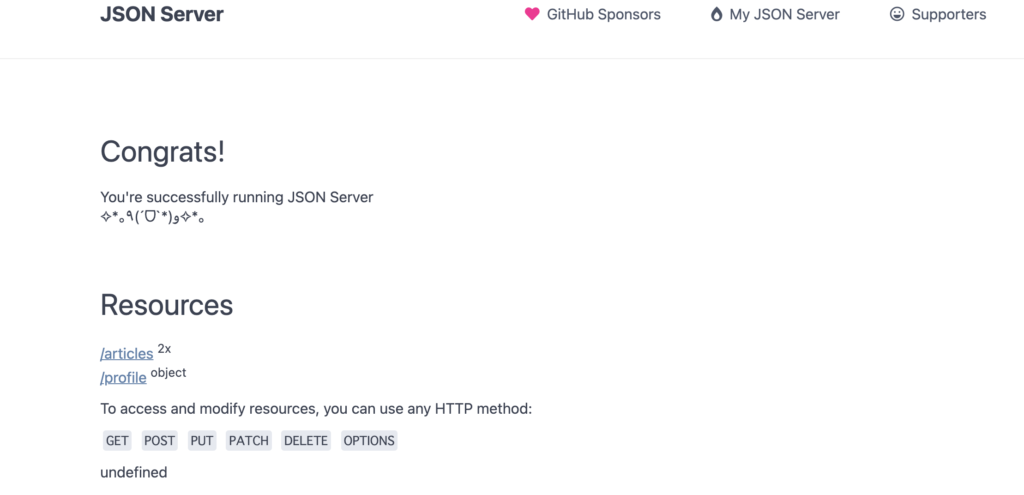
Task: Click the JSON Server title logo
Action: click(162, 14)
